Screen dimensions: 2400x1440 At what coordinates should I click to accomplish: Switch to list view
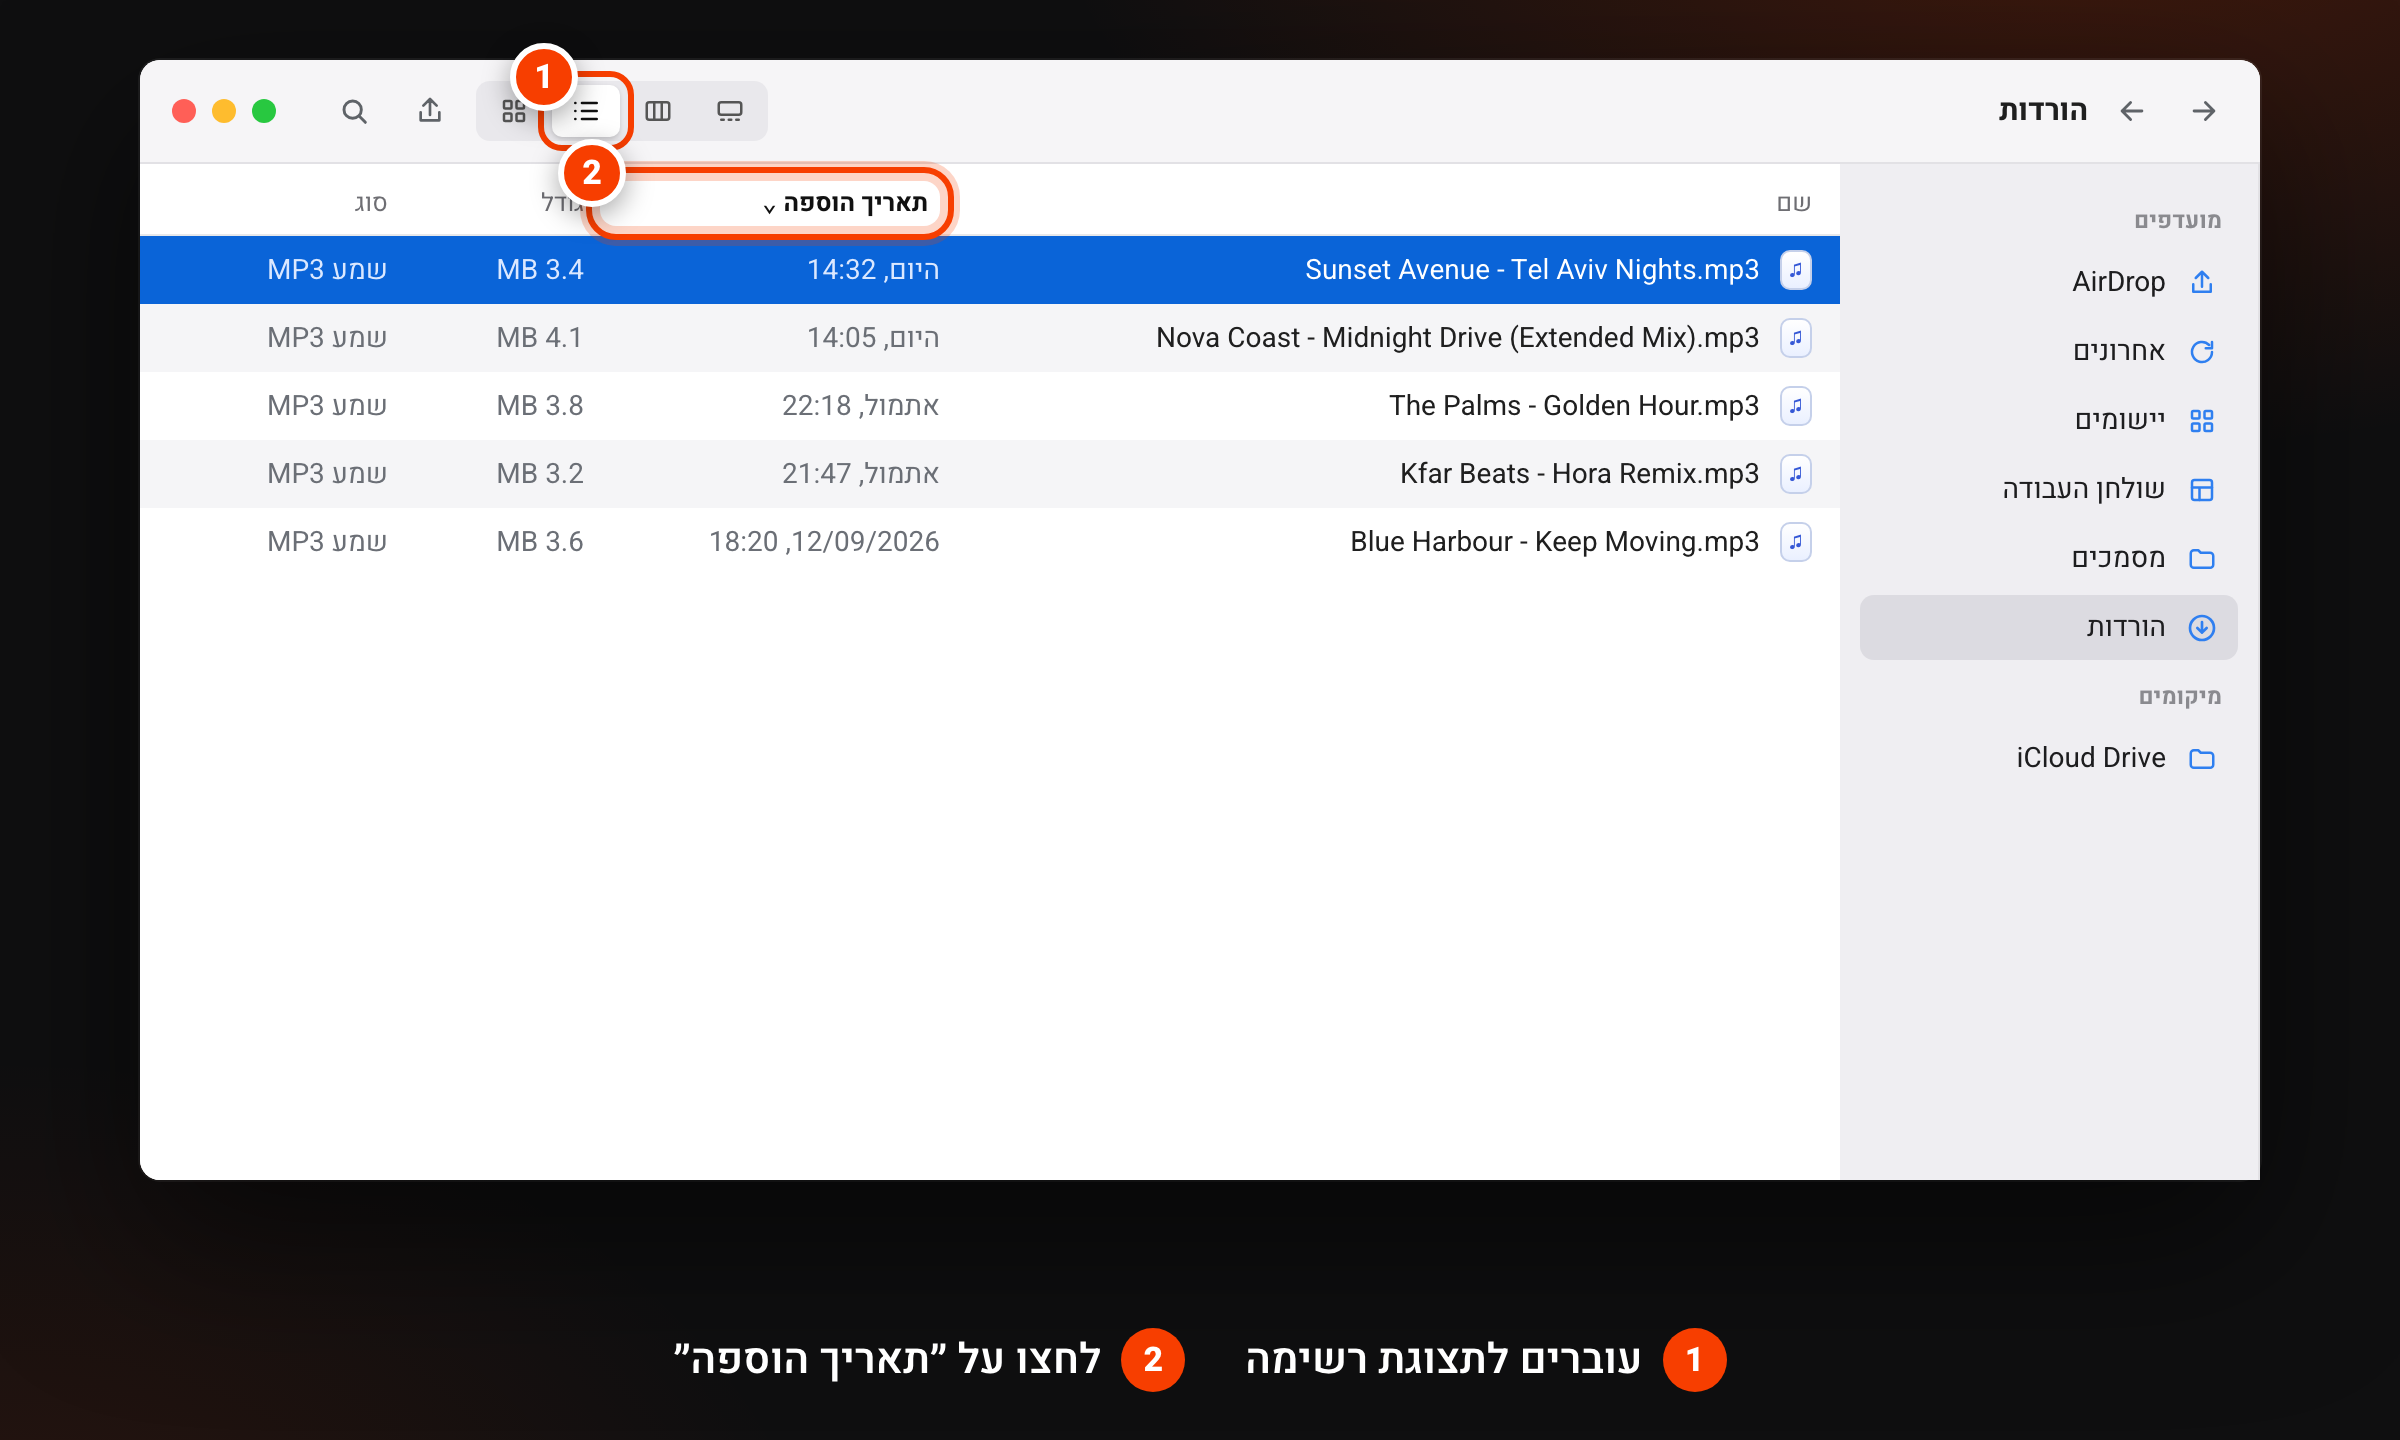[586, 111]
